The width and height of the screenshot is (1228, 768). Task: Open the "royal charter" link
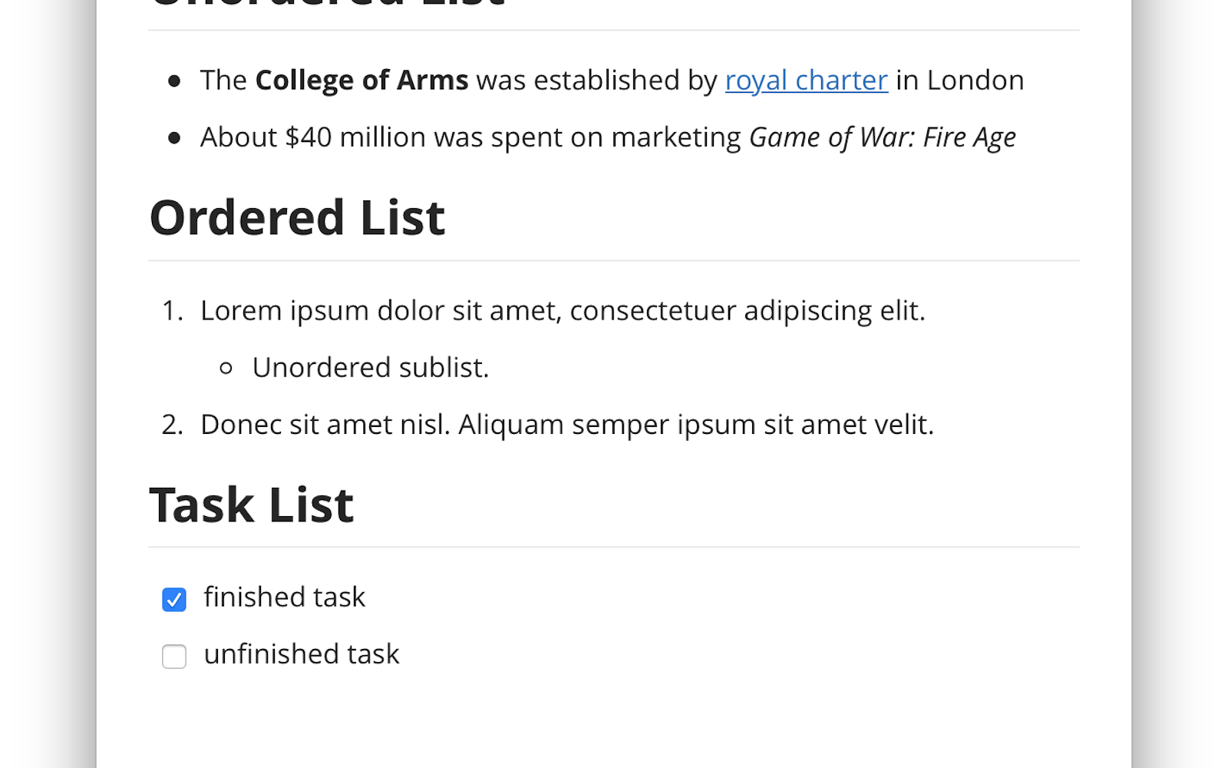coord(806,80)
